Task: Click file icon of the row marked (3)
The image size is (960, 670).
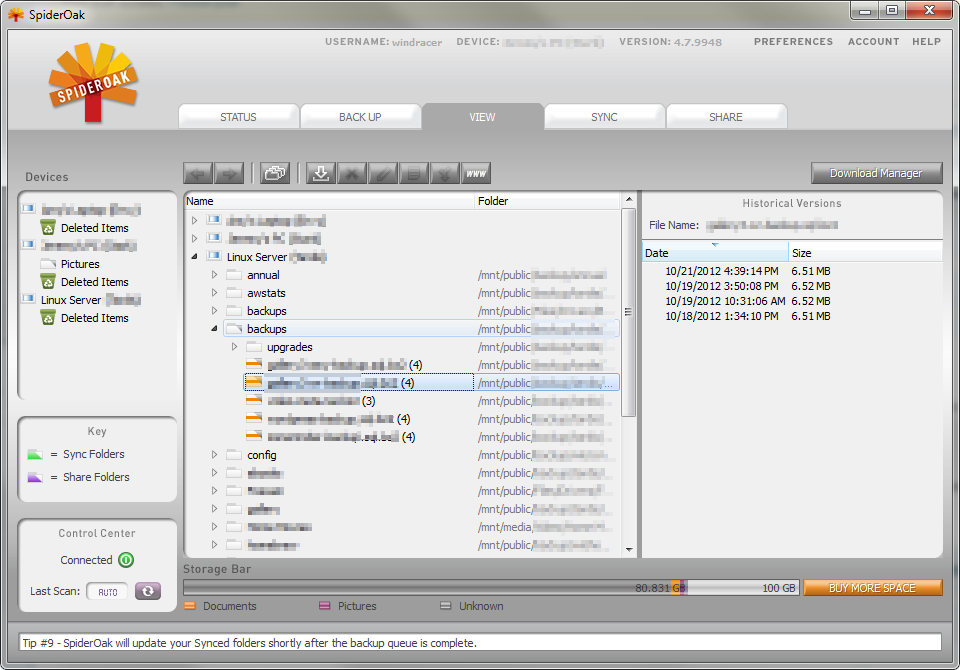Action: click(x=254, y=400)
